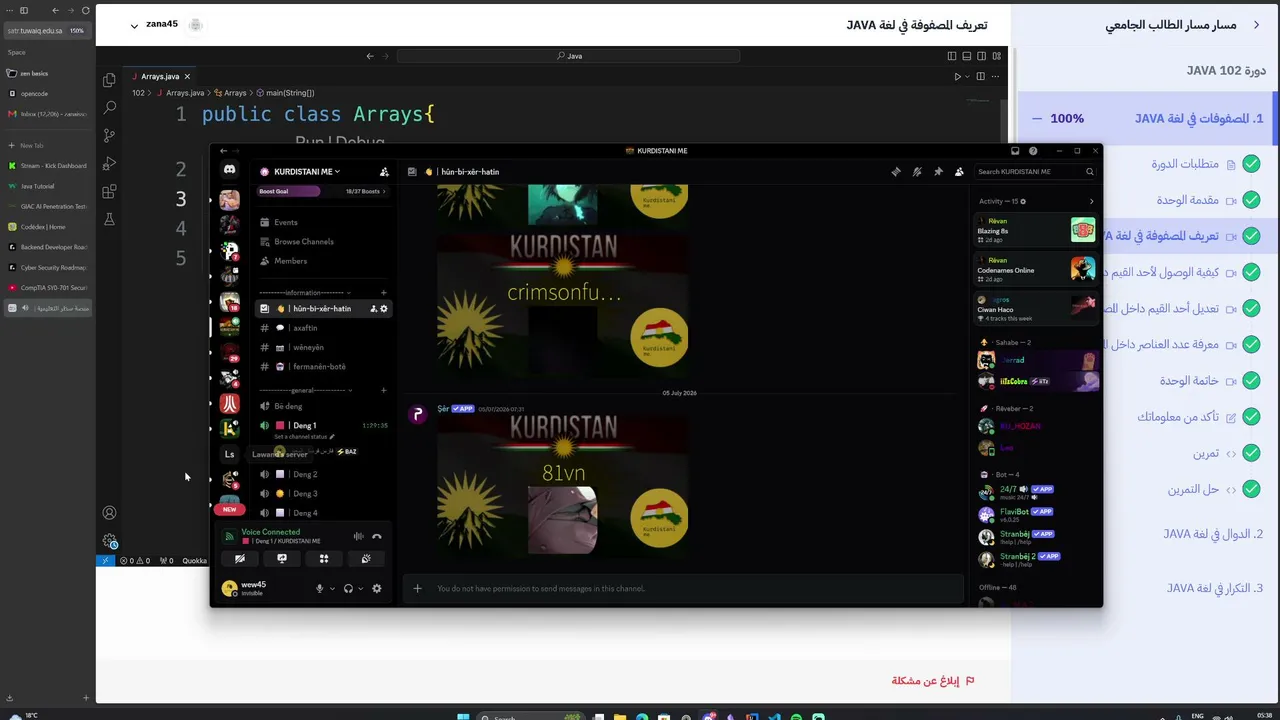Open Events in Discord server sidebar

click(285, 222)
